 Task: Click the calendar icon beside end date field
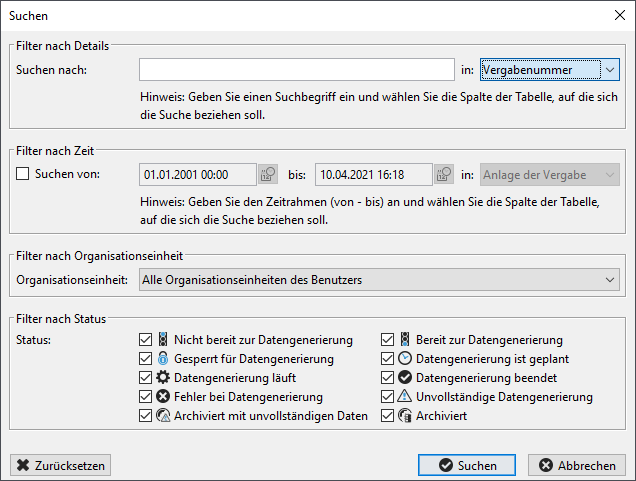(x=444, y=174)
